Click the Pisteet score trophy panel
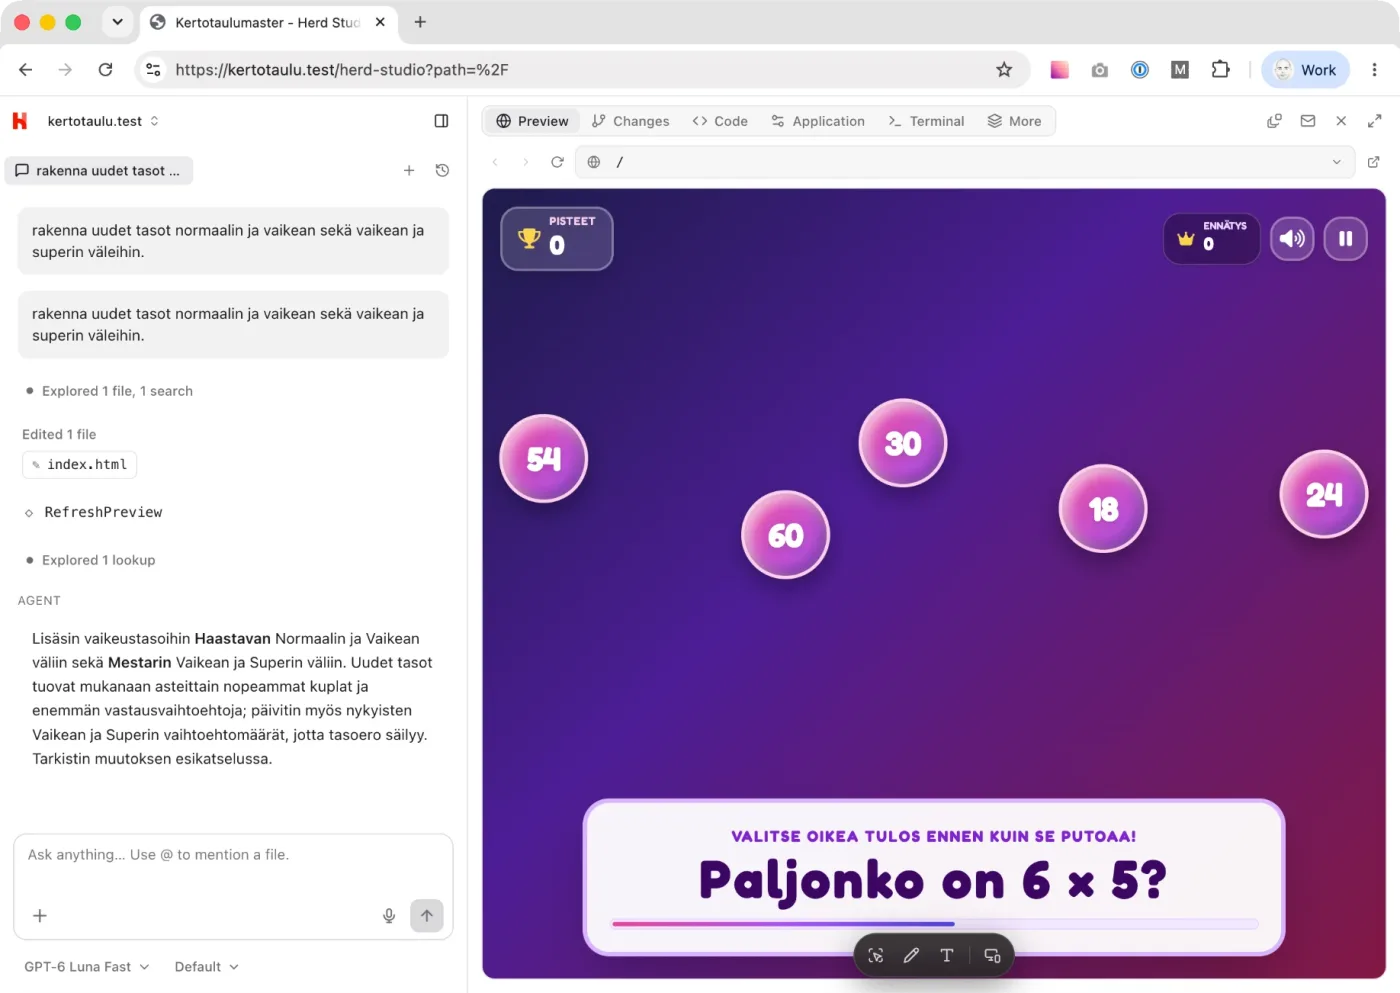This screenshot has width=1400, height=993. tap(557, 238)
